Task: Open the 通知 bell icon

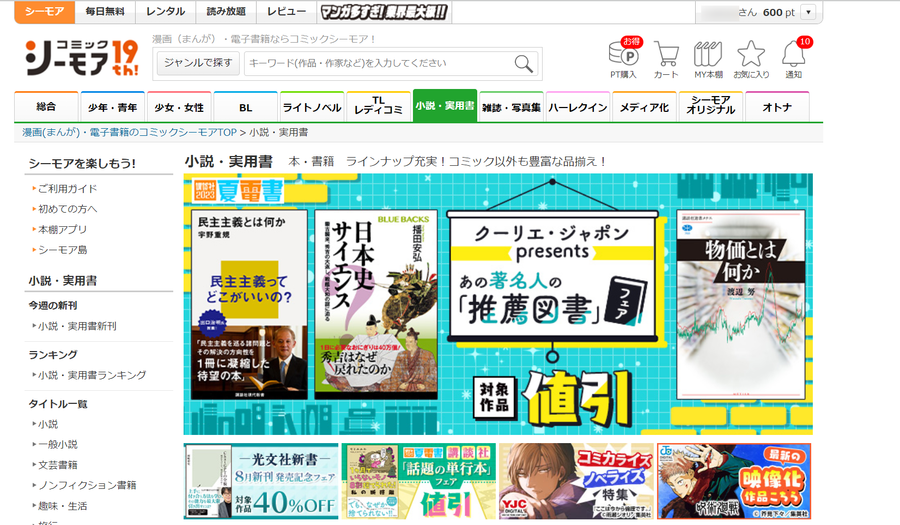Action: 793,58
